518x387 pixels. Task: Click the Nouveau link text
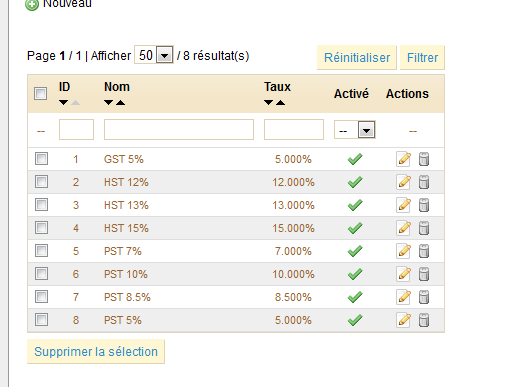click(x=67, y=4)
